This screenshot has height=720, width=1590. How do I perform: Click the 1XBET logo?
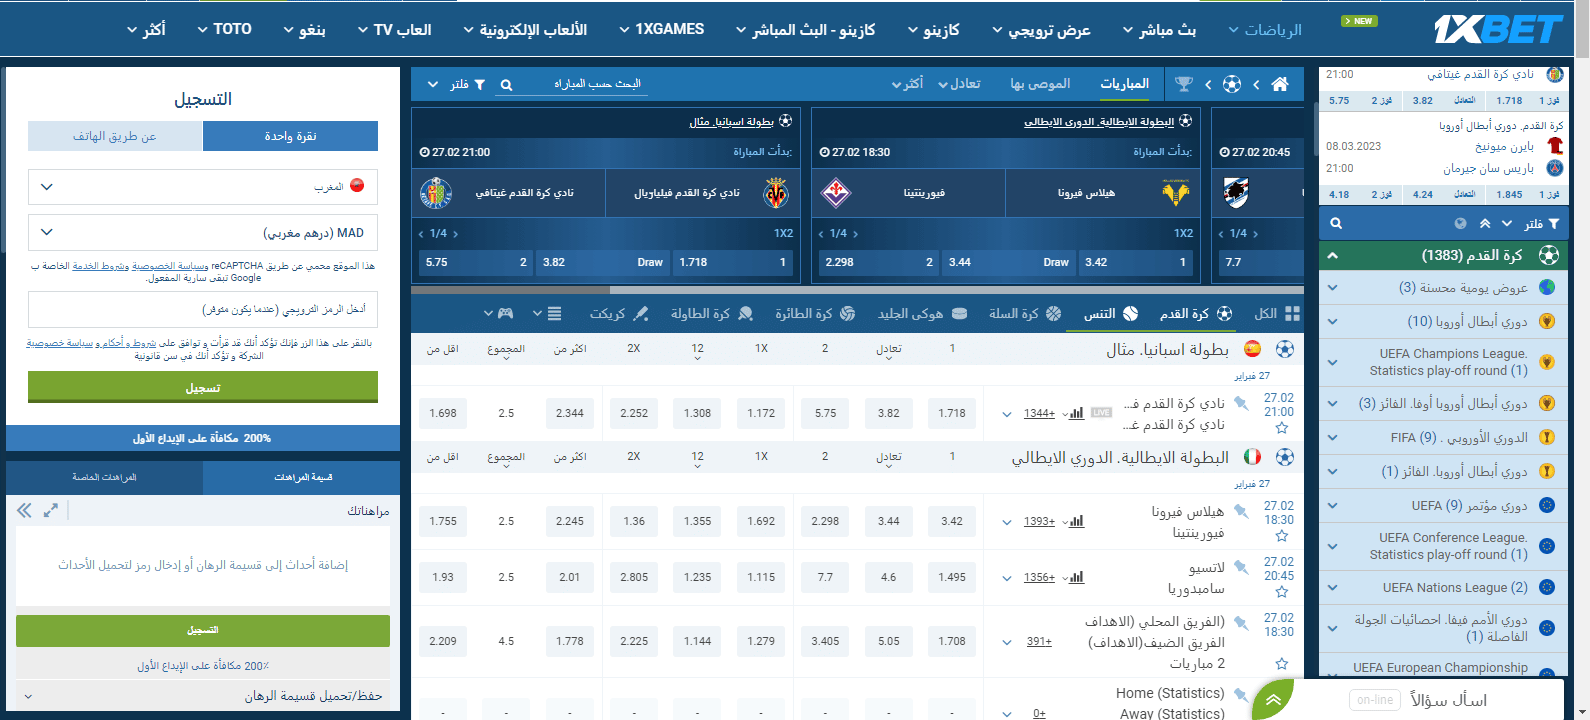point(1497,30)
